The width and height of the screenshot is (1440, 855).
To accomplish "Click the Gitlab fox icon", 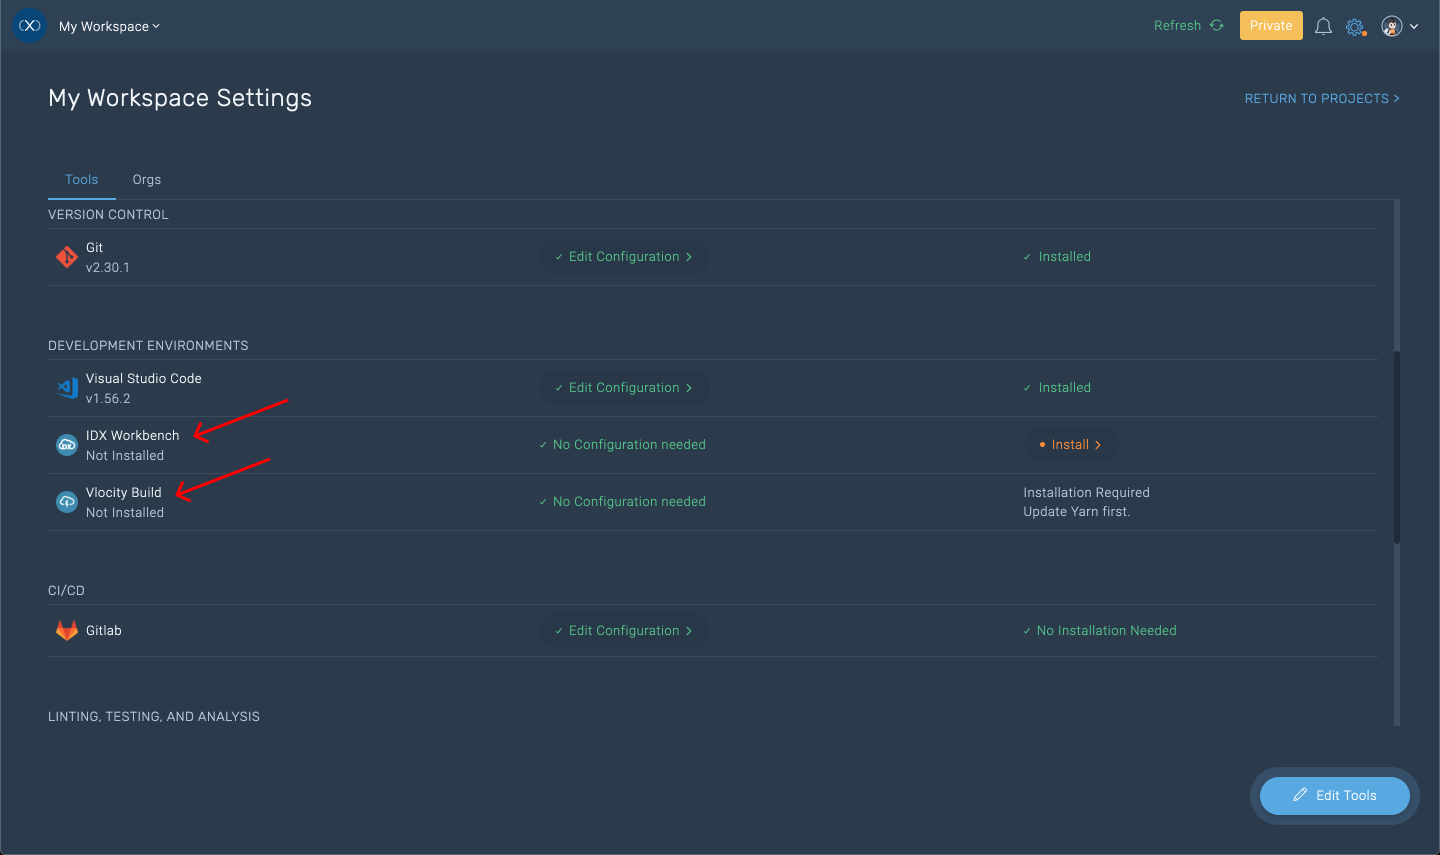I will (67, 631).
